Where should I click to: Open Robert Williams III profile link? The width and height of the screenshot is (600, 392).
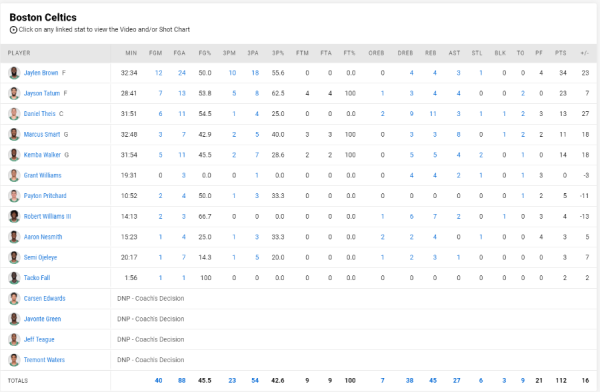pyautogui.click(x=47, y=216)
